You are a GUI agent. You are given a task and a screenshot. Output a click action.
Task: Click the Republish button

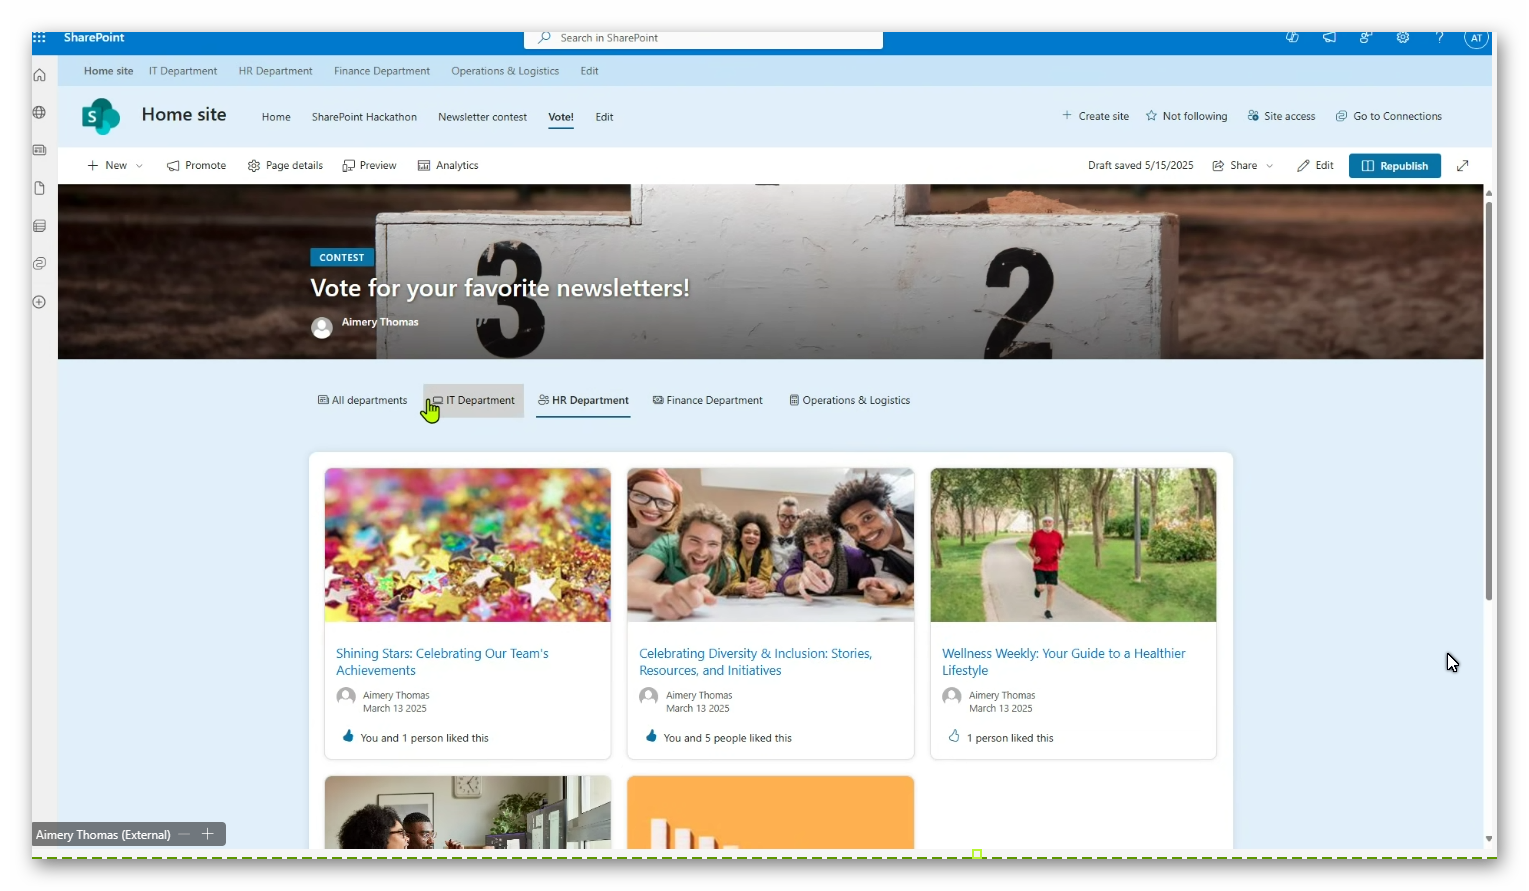(1395, 166)
